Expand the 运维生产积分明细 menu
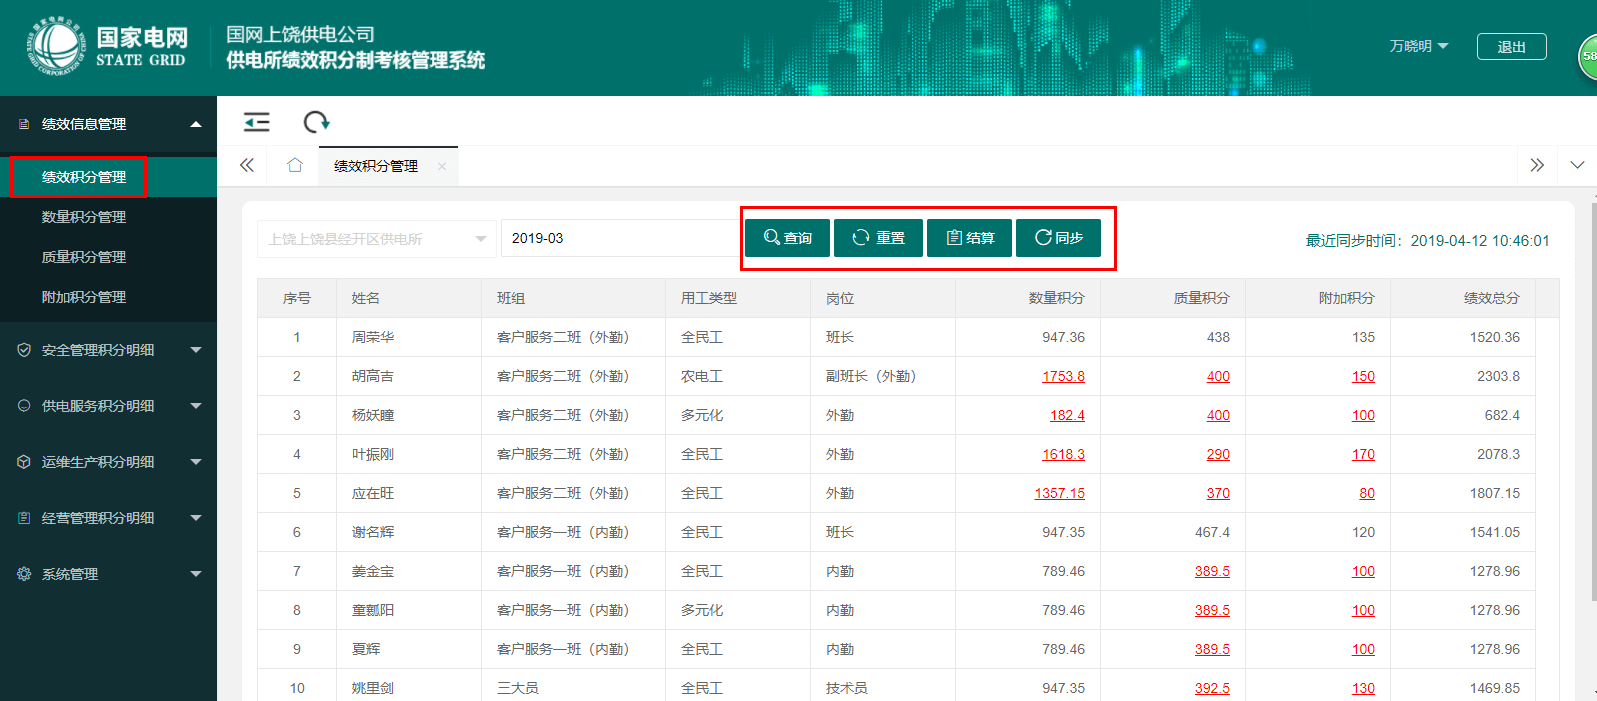The height and width of the screenshot is (701, 1597). pos(196,462)
